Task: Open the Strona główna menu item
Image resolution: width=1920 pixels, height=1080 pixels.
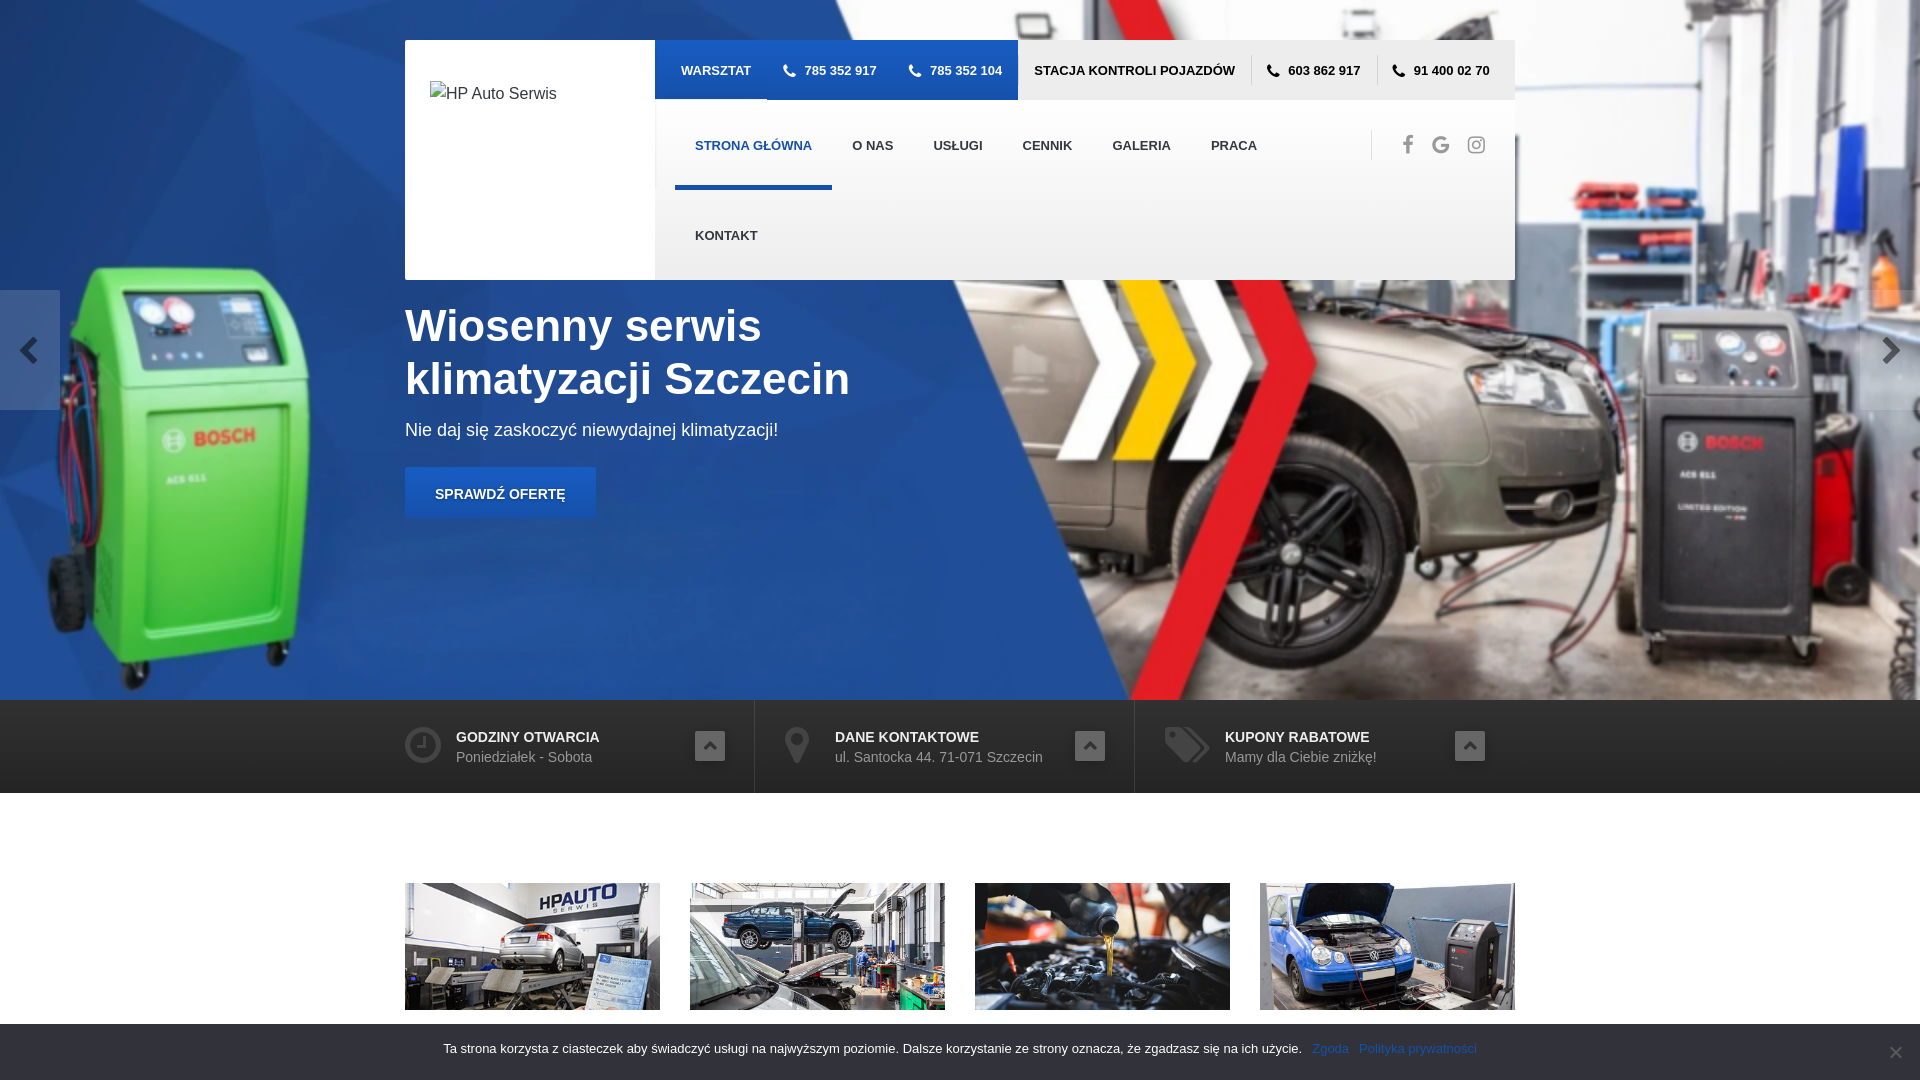Action: tap(753, 146)
